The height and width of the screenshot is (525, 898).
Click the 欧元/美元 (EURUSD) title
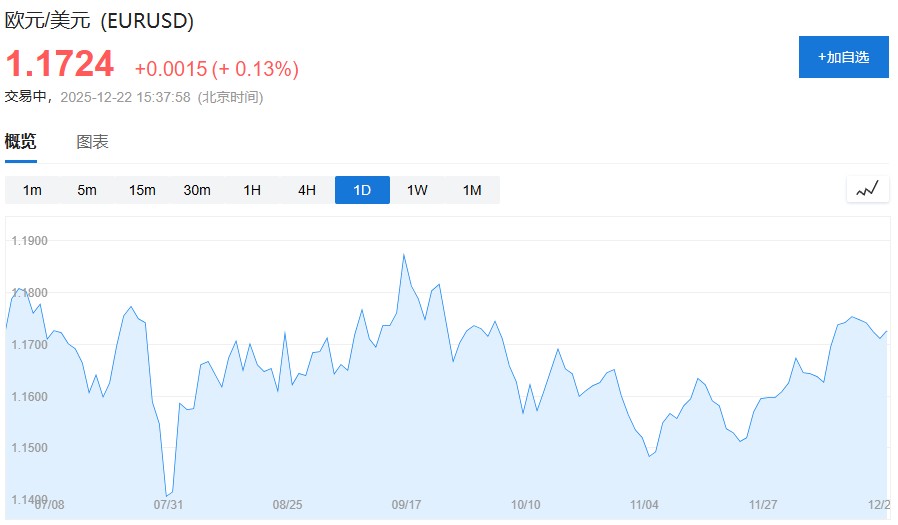click(x=100, y=20)
